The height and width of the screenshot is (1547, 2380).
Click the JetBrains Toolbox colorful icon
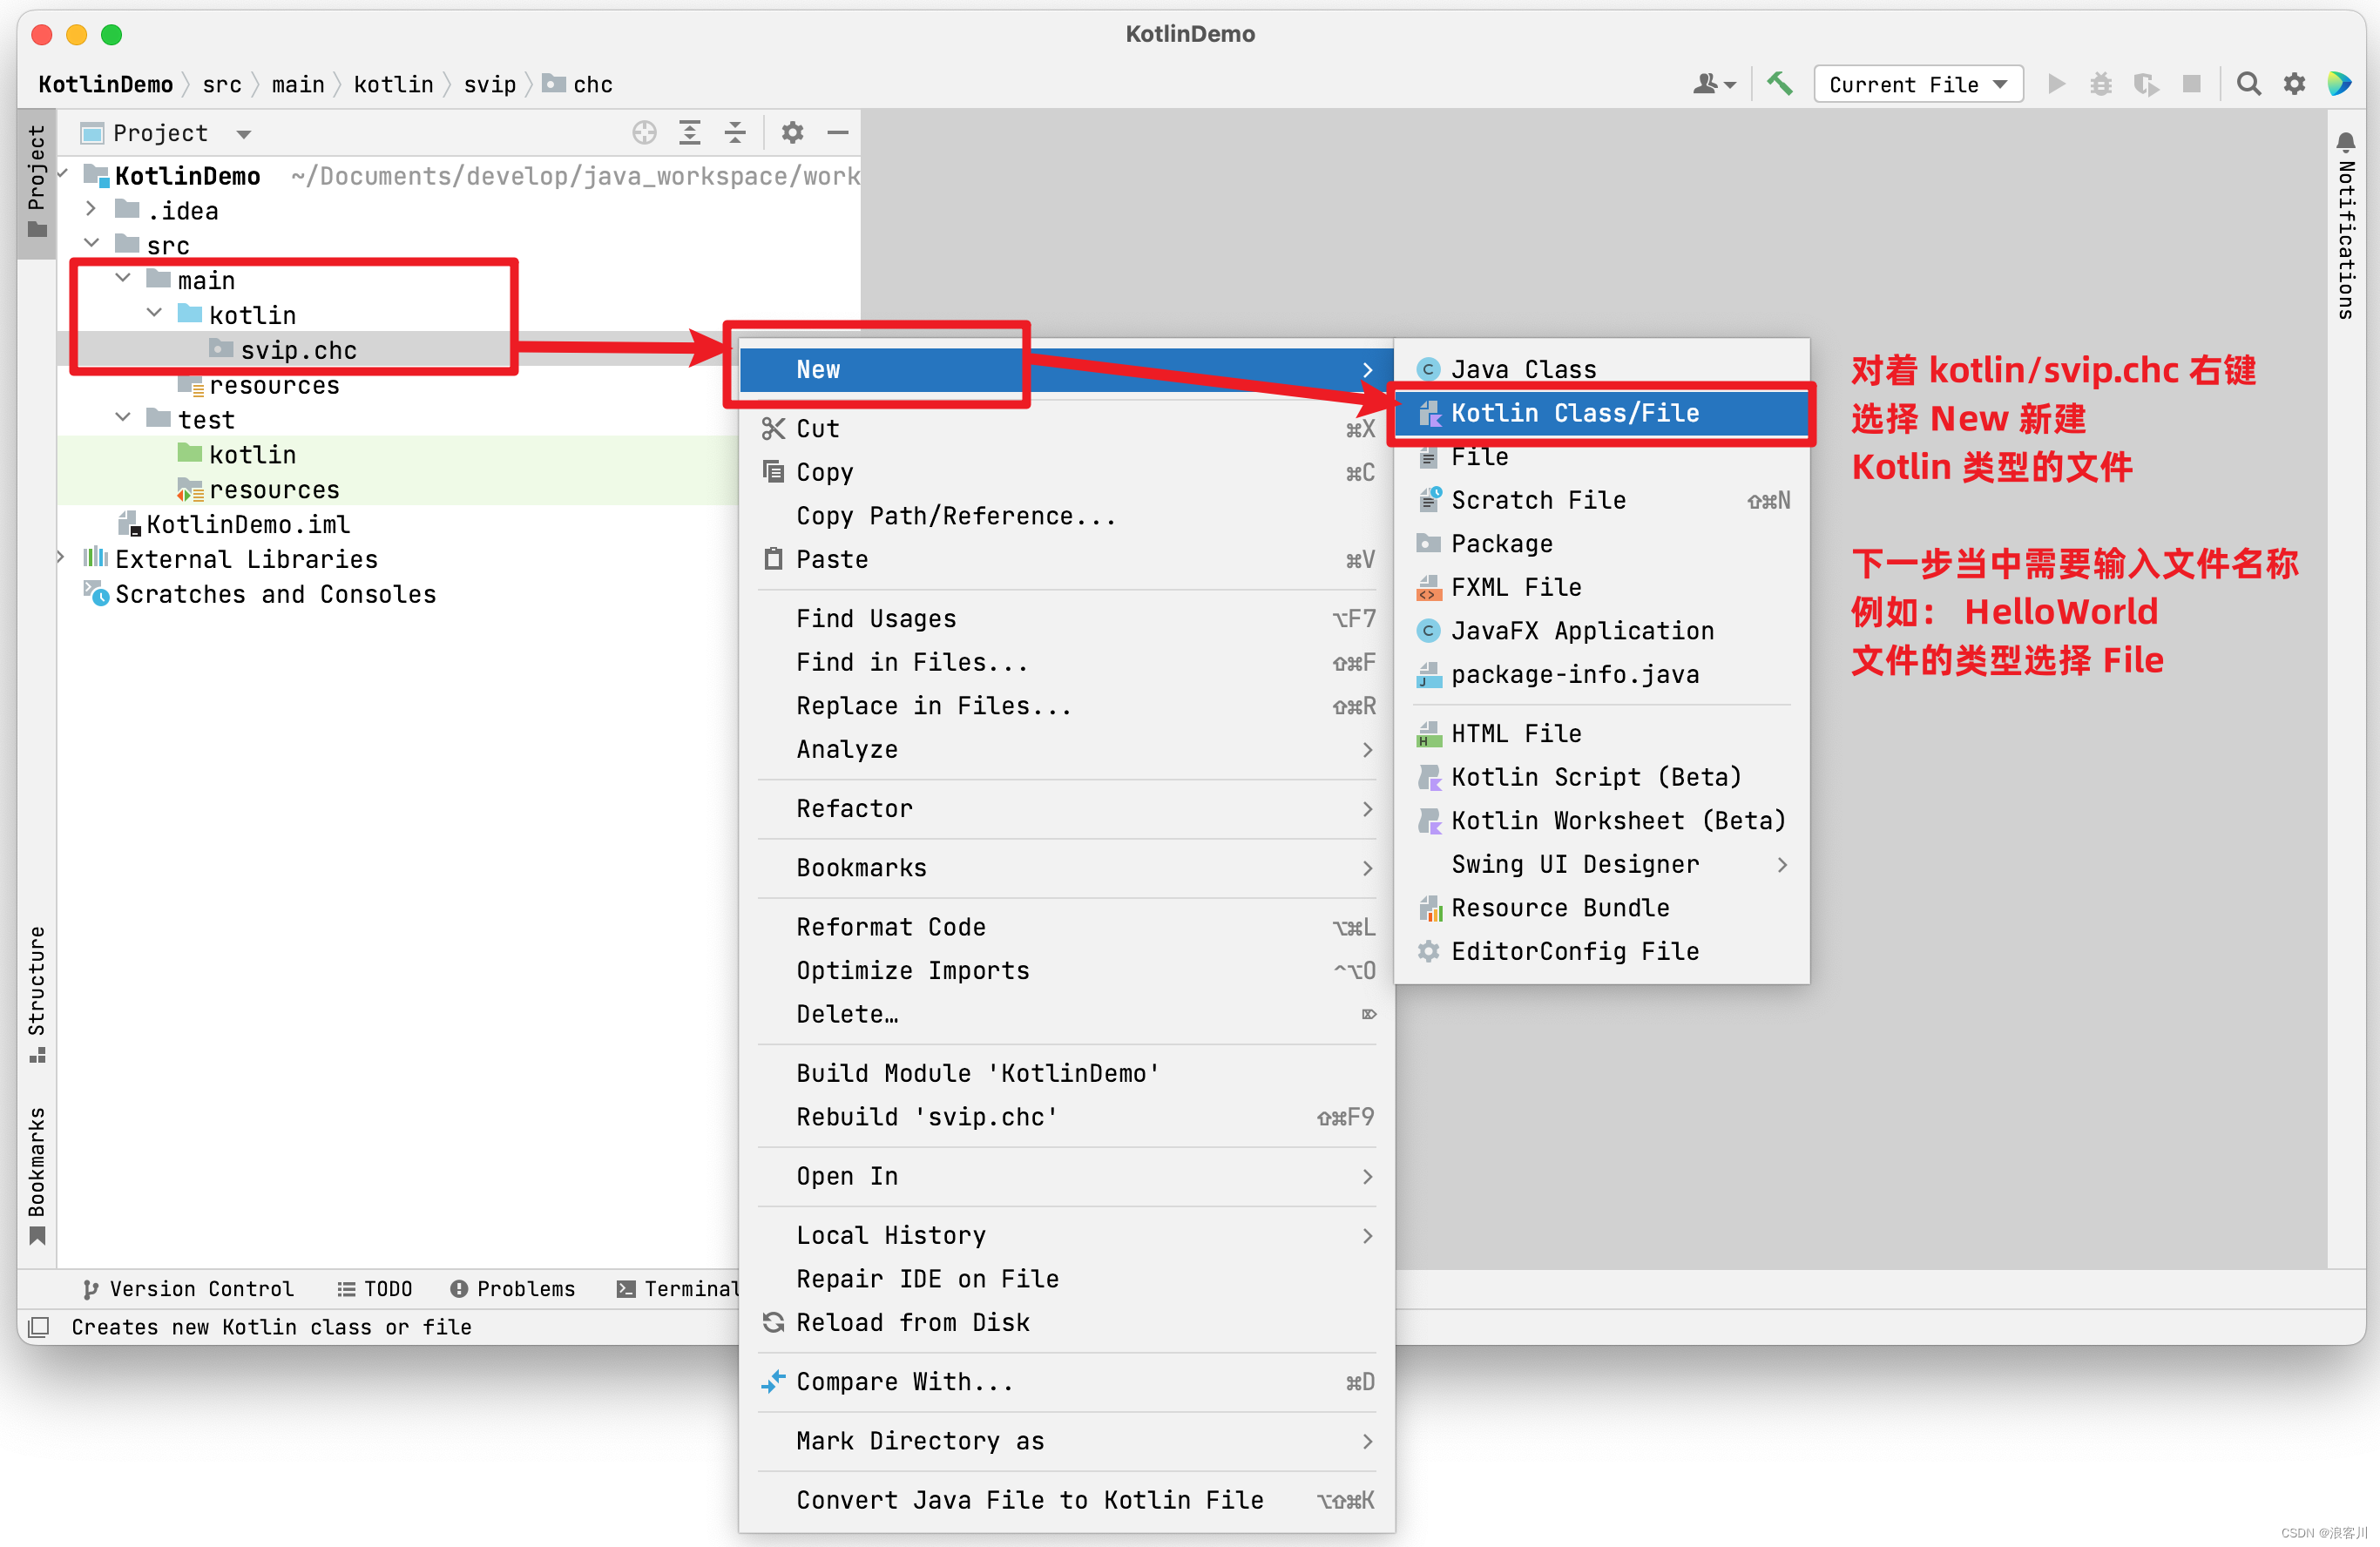[2339, 84]
